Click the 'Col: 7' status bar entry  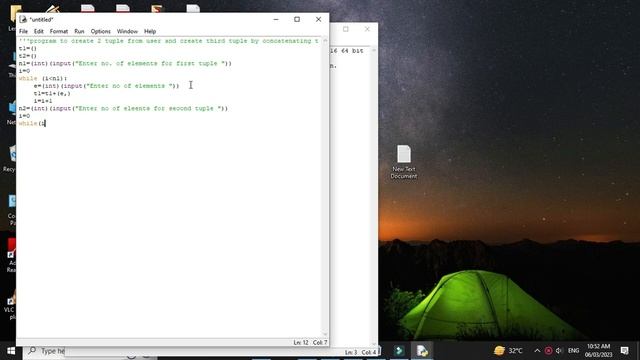tap(320, 342)
